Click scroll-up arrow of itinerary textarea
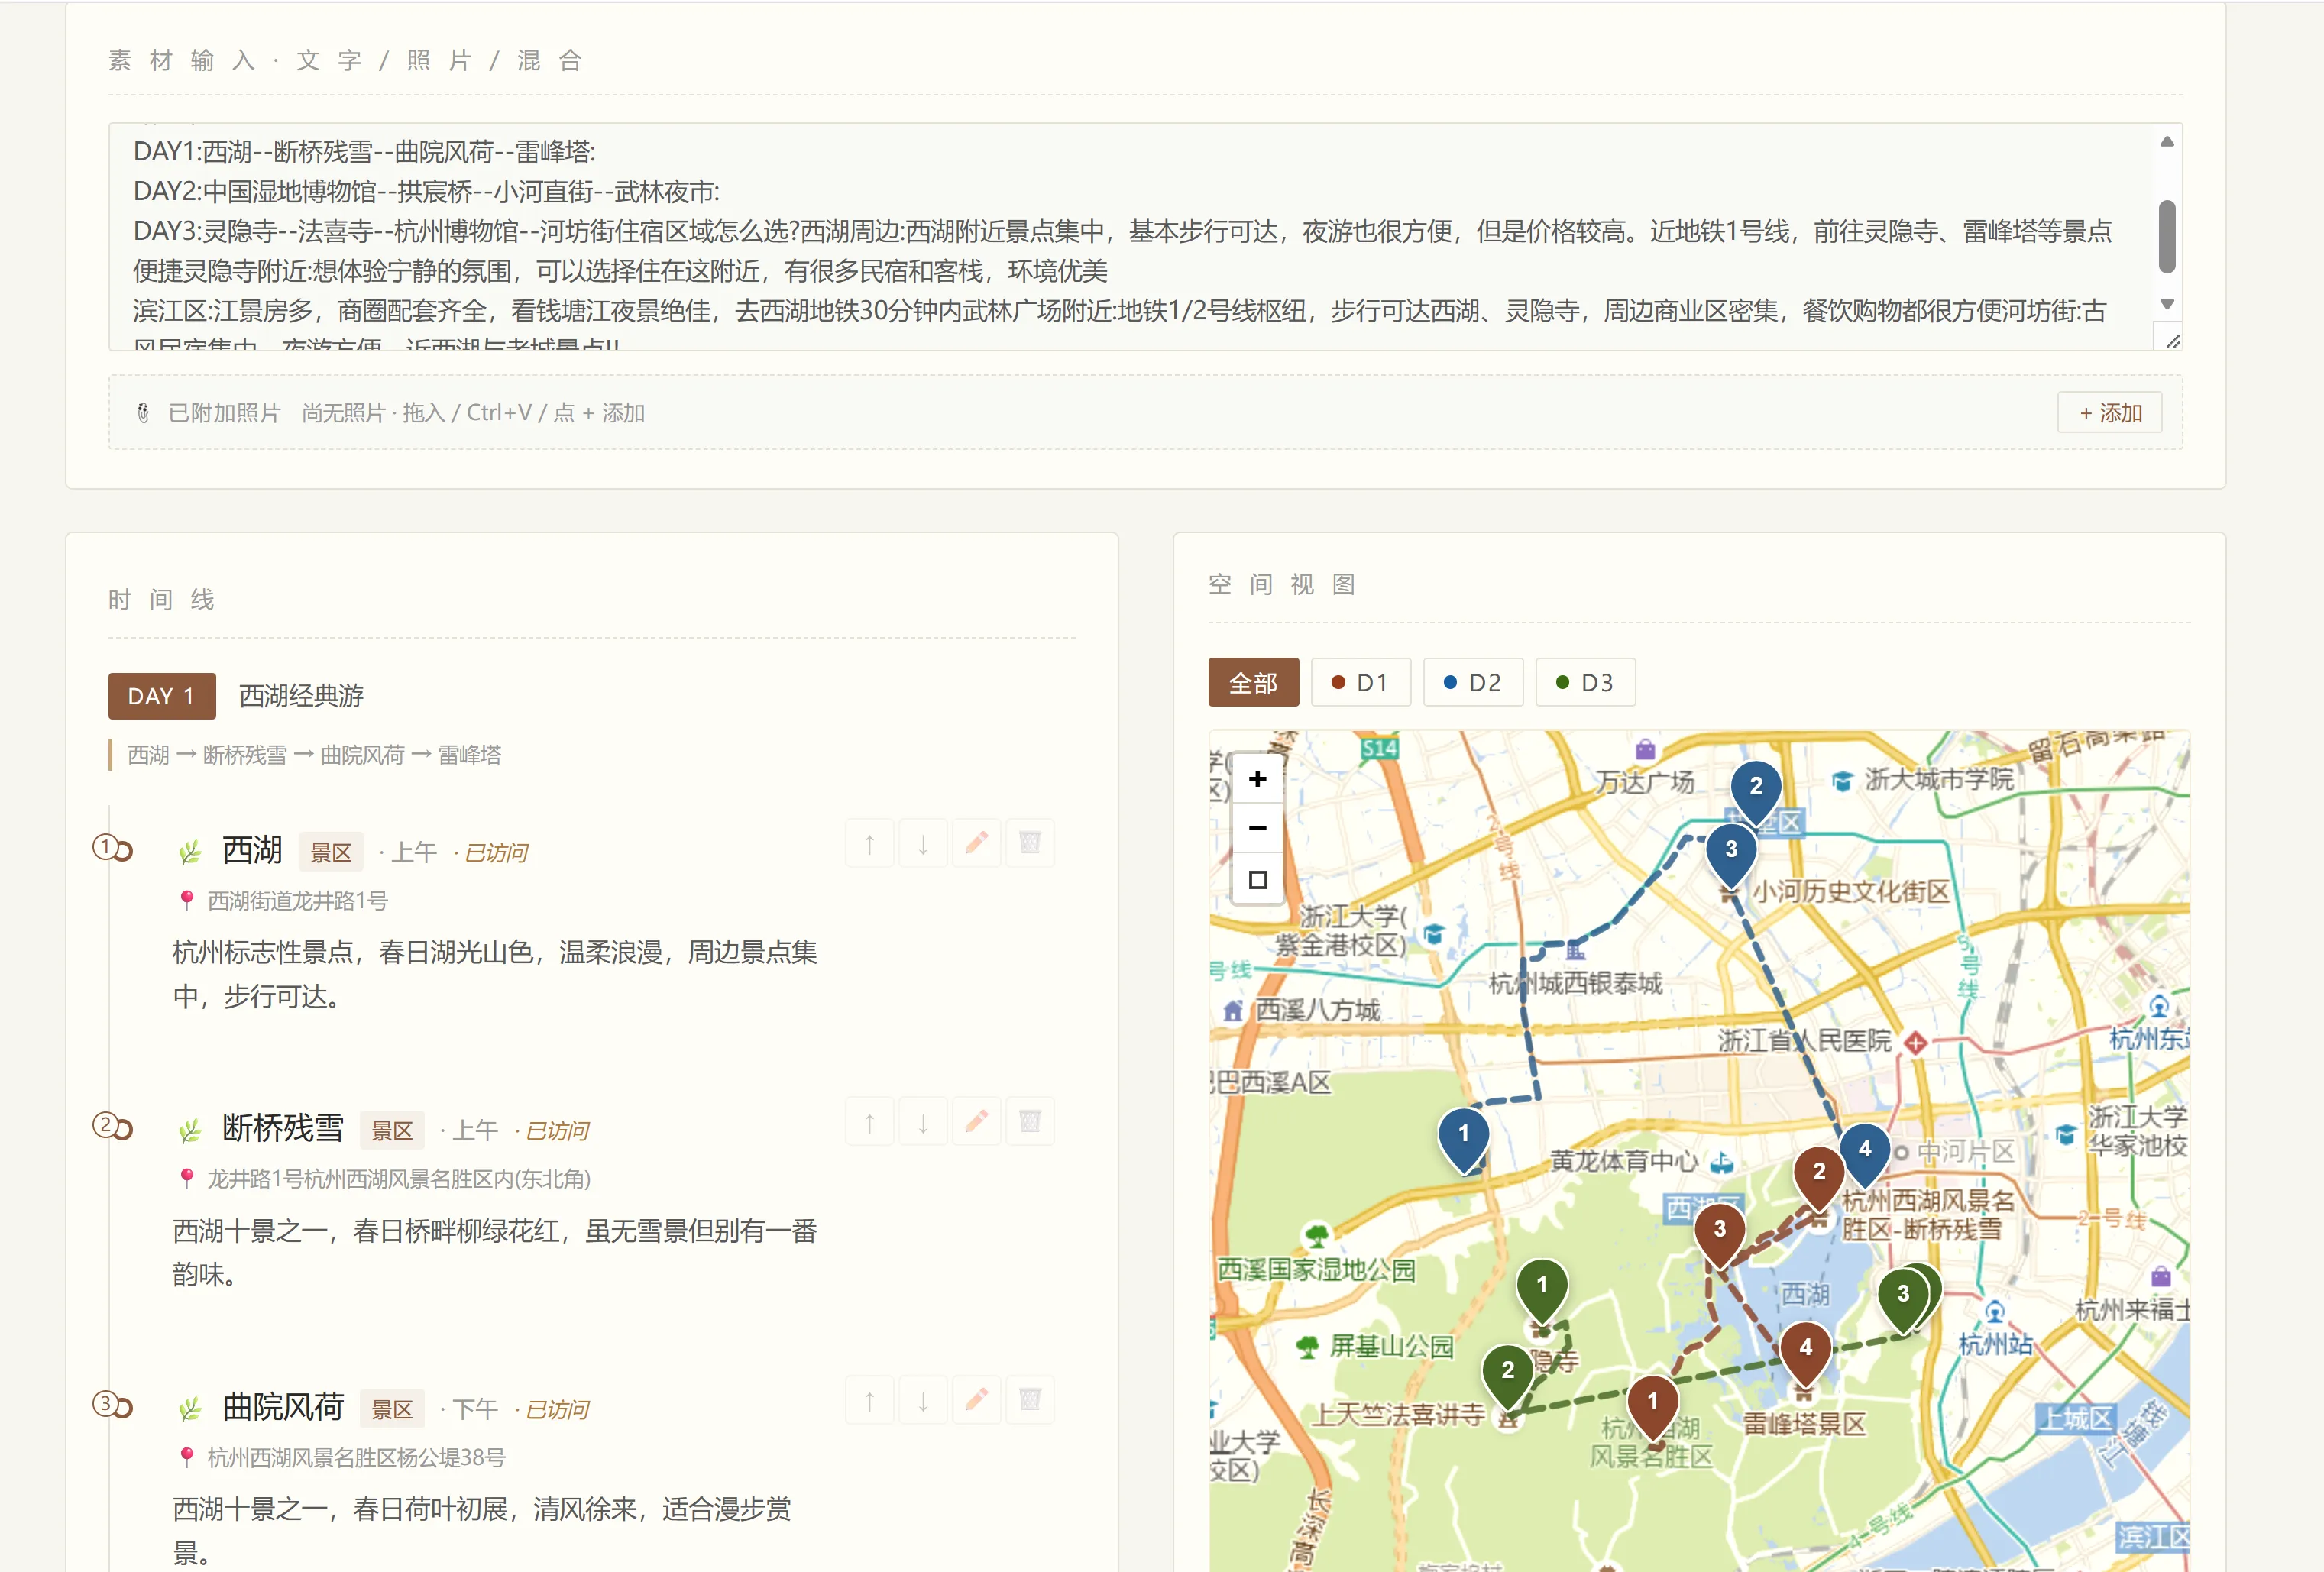The height and width of the screenshot is (1572, 2324). [2166, 142]
